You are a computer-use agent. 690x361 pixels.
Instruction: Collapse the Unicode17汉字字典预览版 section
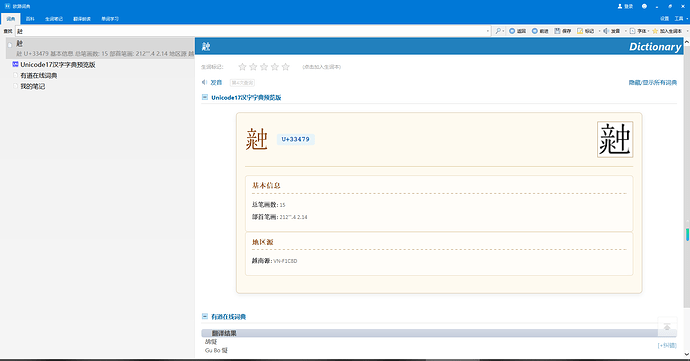point(205,97)
